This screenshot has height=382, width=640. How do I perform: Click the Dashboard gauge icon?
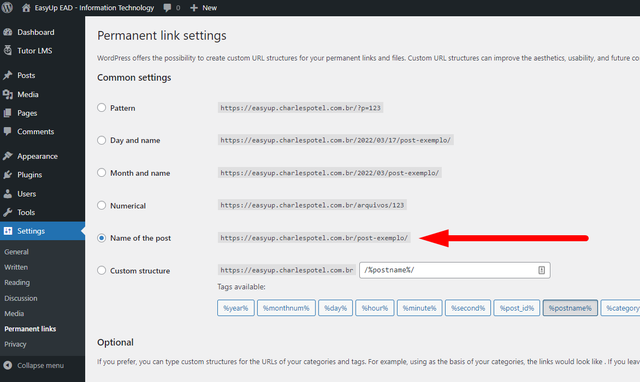[8, 32]
